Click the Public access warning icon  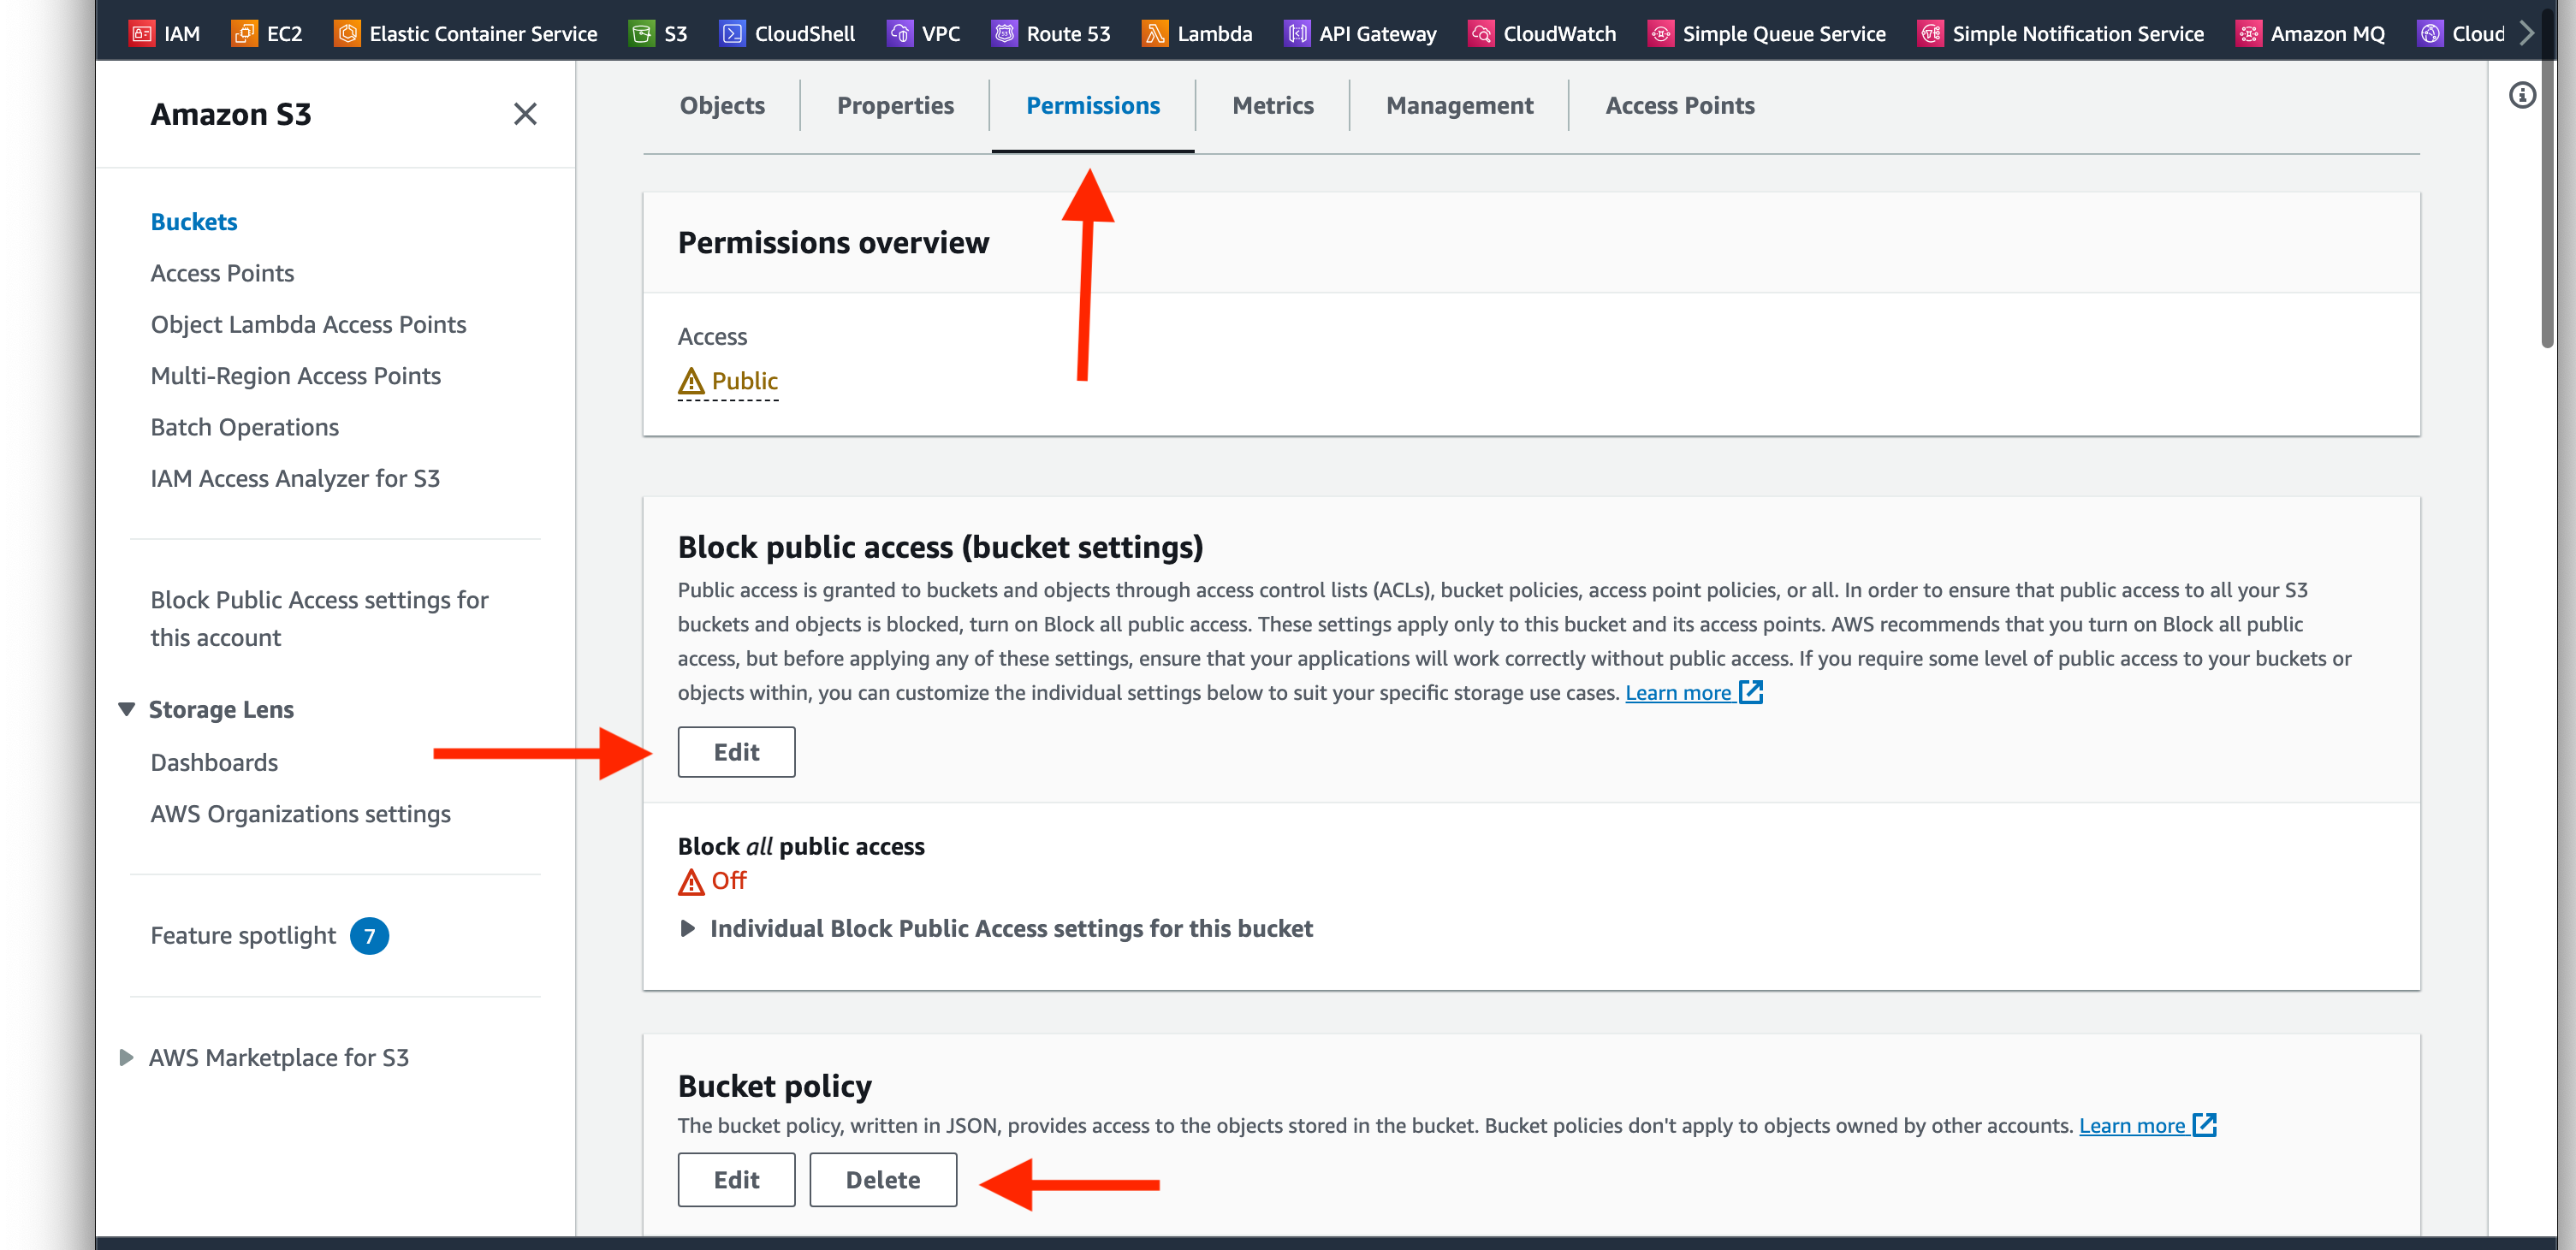point(691,381)
